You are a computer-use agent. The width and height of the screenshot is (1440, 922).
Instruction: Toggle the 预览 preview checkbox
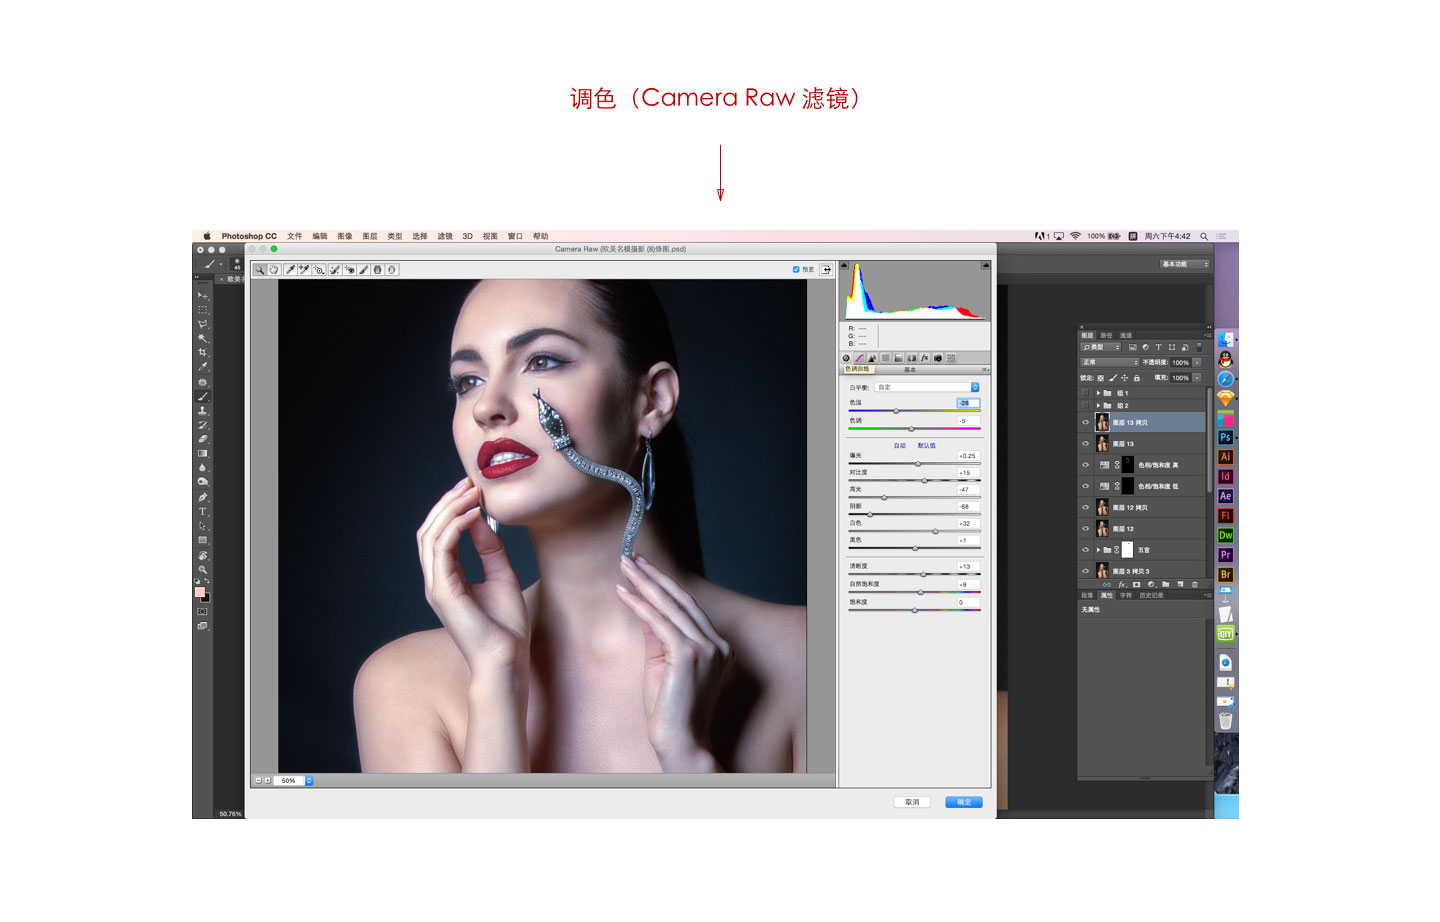(796, 269)
